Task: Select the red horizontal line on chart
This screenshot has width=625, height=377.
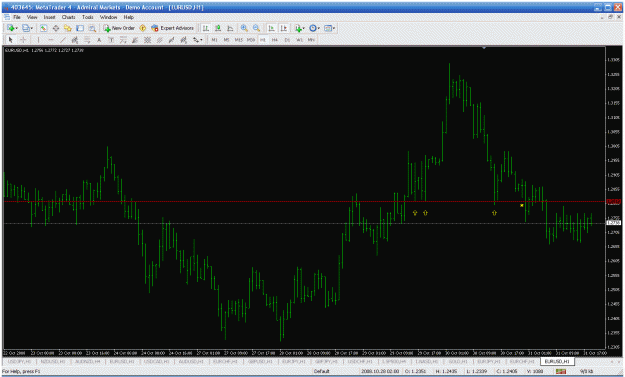Action: (x=305, y=202)
